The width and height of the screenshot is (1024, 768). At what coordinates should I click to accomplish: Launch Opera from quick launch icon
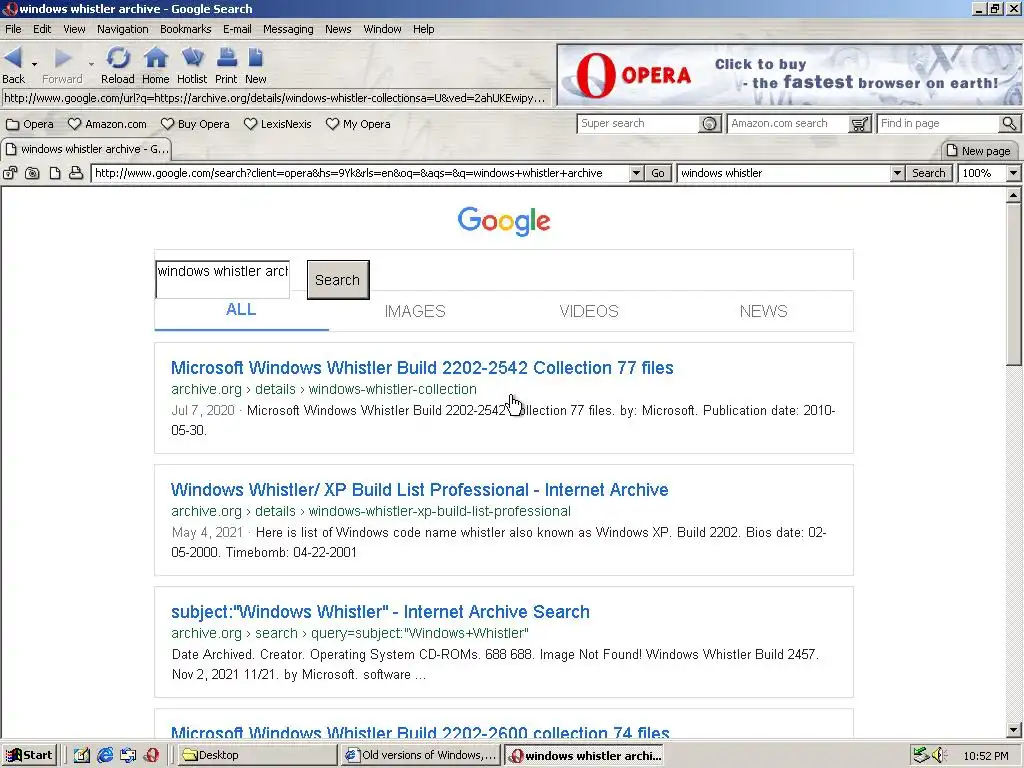(x=152, y=756)
